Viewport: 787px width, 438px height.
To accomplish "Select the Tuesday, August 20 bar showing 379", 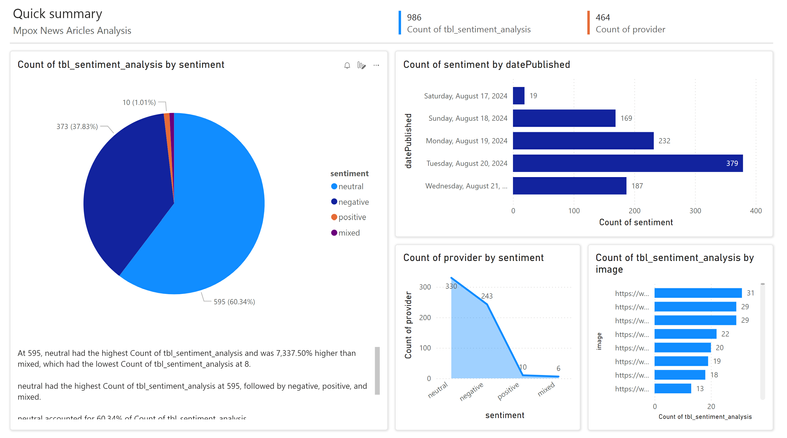I will pyautogui.click(x=628, y=164).
